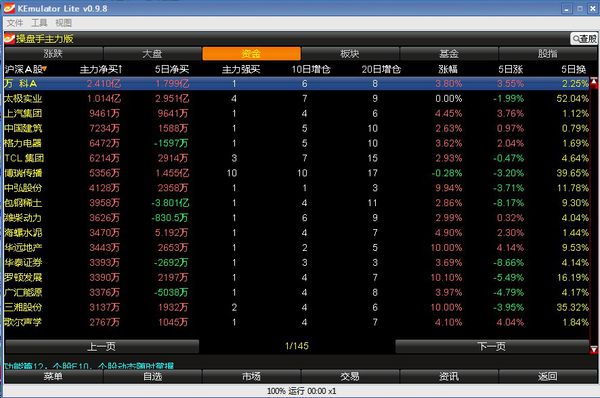The height and width of the screenshot is (398, 600).
Task: Open the 文件 menu
Action: 15,23
